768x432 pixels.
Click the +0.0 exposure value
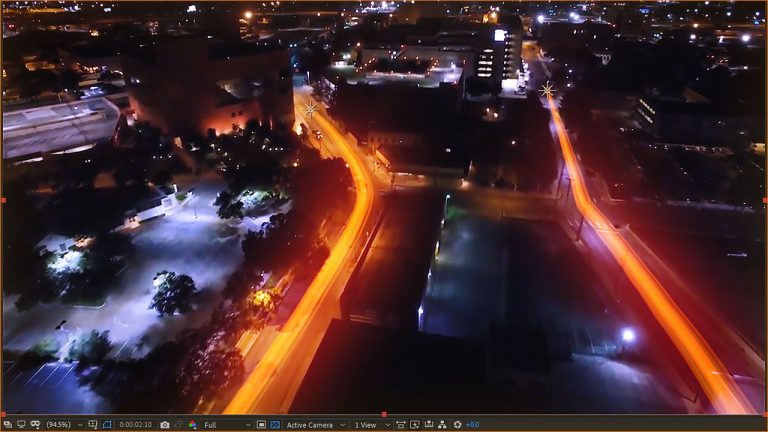[x=472, y=425]
